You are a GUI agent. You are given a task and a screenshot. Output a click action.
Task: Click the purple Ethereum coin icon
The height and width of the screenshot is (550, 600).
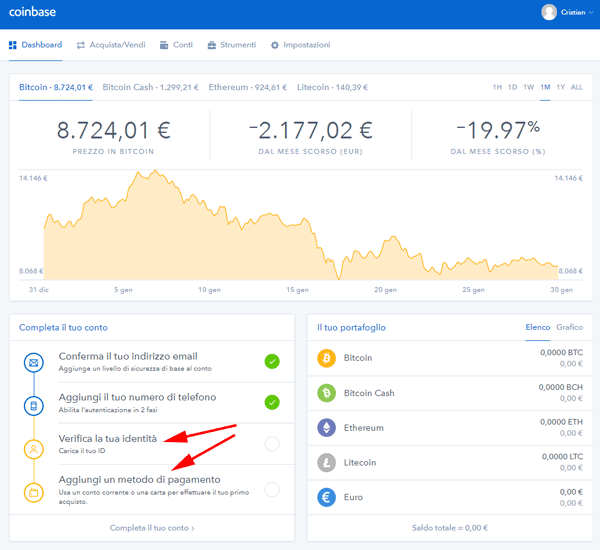click(x=326, y=428)
